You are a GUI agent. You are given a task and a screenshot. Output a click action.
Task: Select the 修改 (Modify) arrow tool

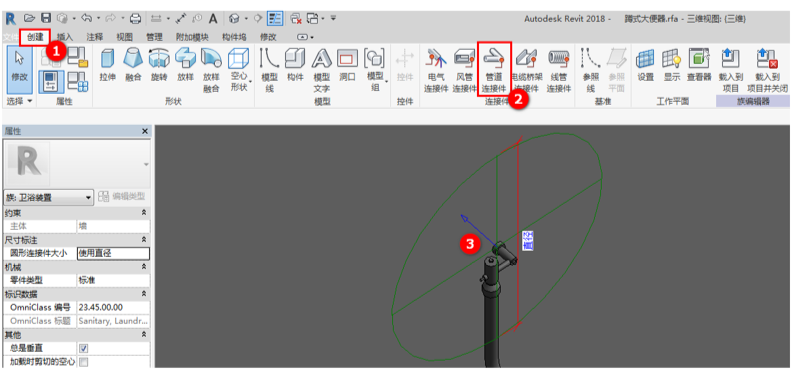coord(19,70)
